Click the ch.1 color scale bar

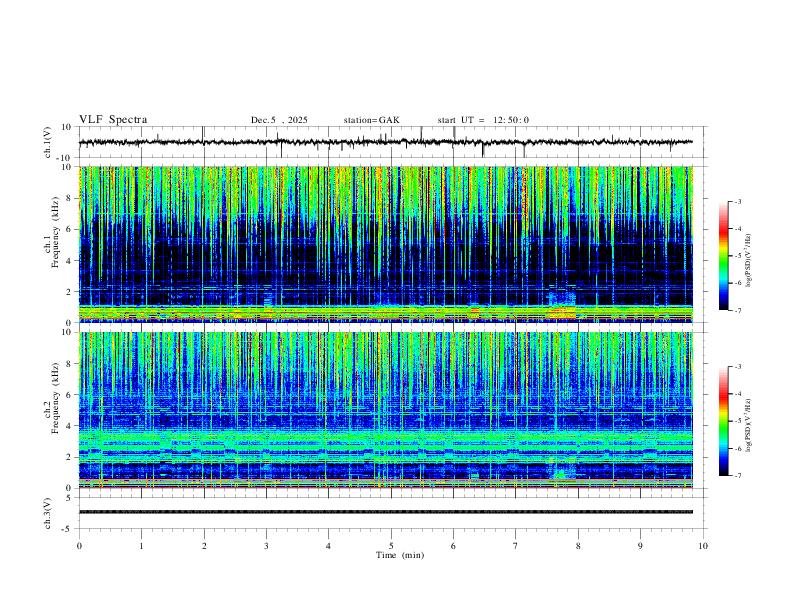[x=724, y=256]
